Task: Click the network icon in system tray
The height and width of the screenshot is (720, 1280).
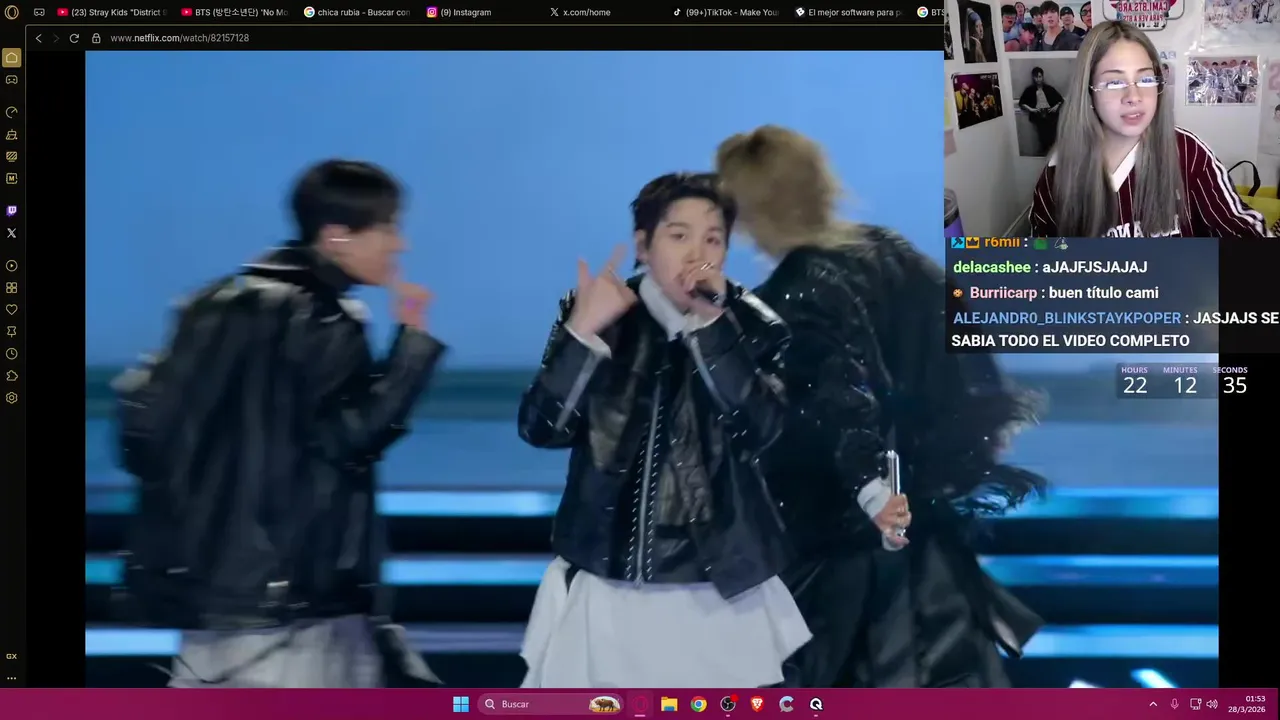Action: (1195, 704)
